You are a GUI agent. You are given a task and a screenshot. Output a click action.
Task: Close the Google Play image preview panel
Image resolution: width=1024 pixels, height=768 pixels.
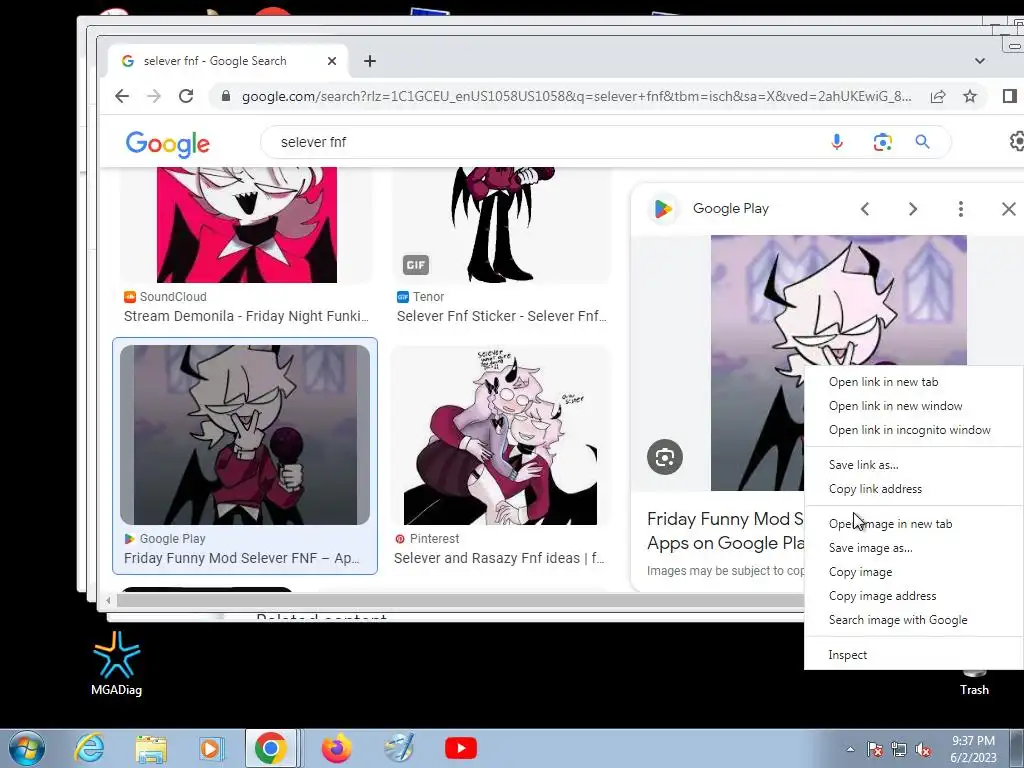1008,209
